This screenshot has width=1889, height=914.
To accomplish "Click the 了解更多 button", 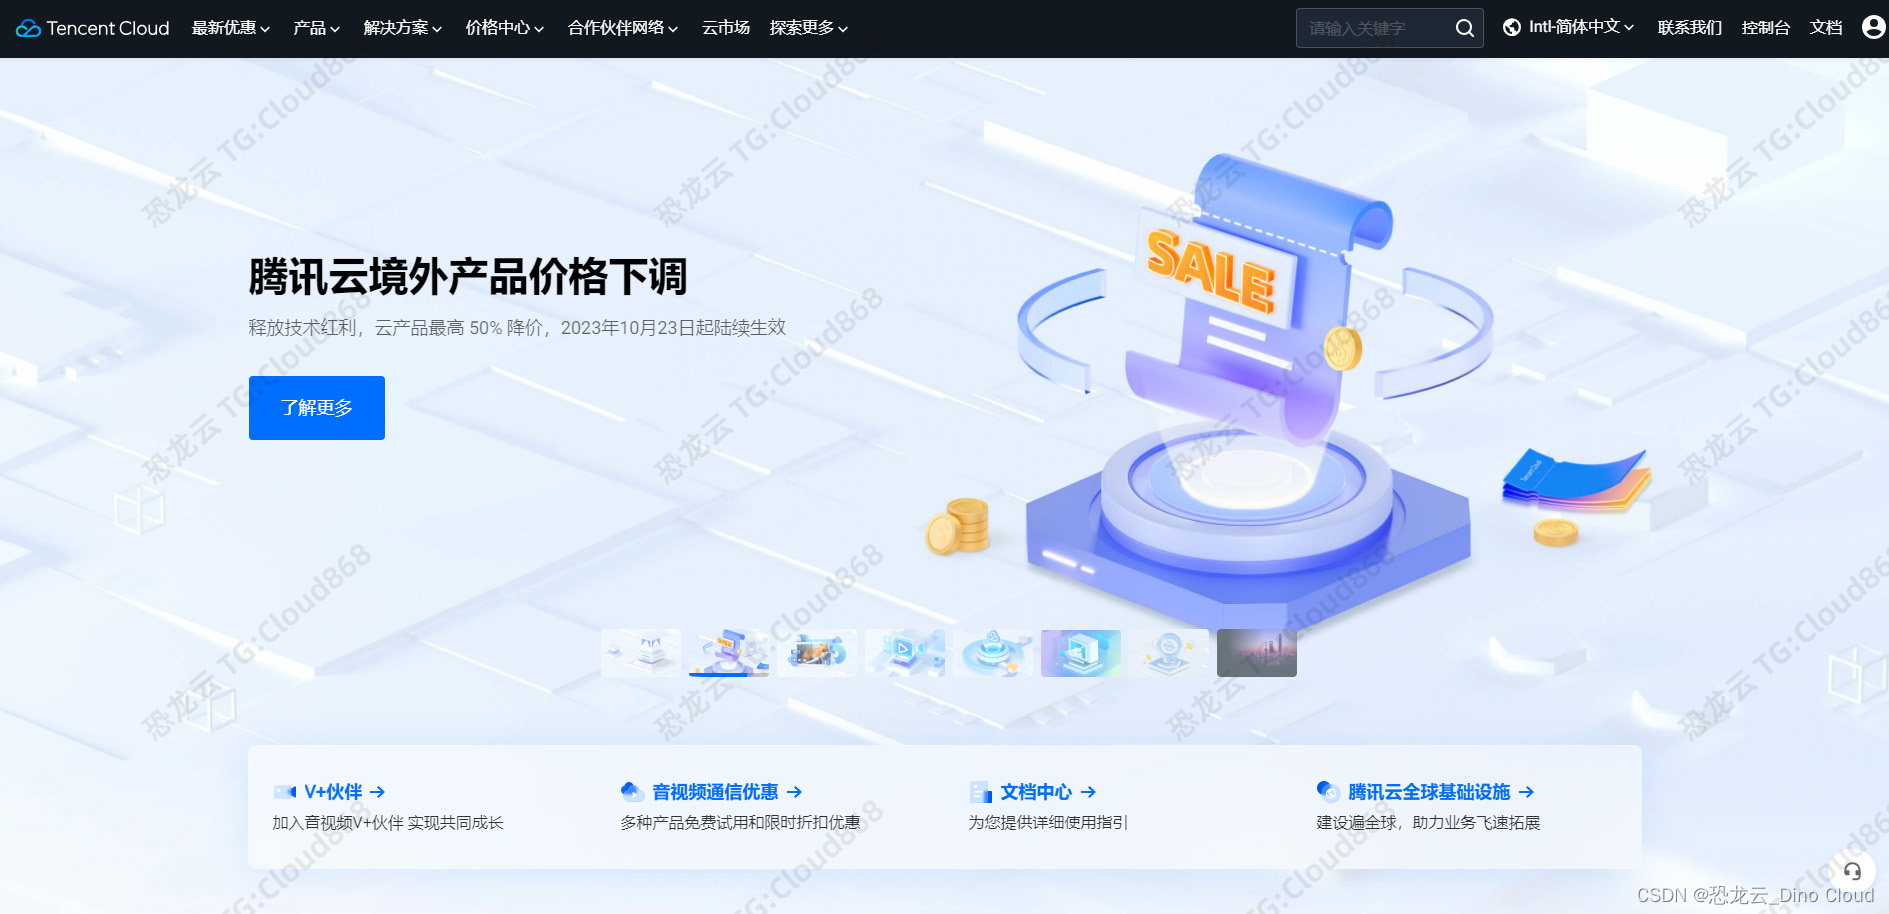I will tap(317, 408).
